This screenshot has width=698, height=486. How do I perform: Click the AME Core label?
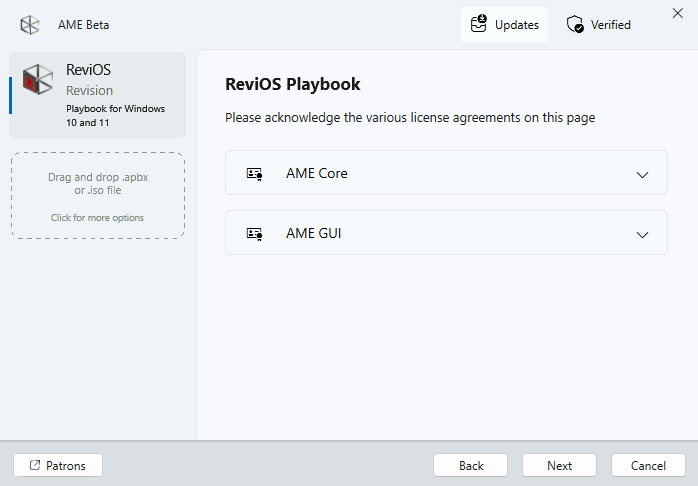[x=317, y=173]
